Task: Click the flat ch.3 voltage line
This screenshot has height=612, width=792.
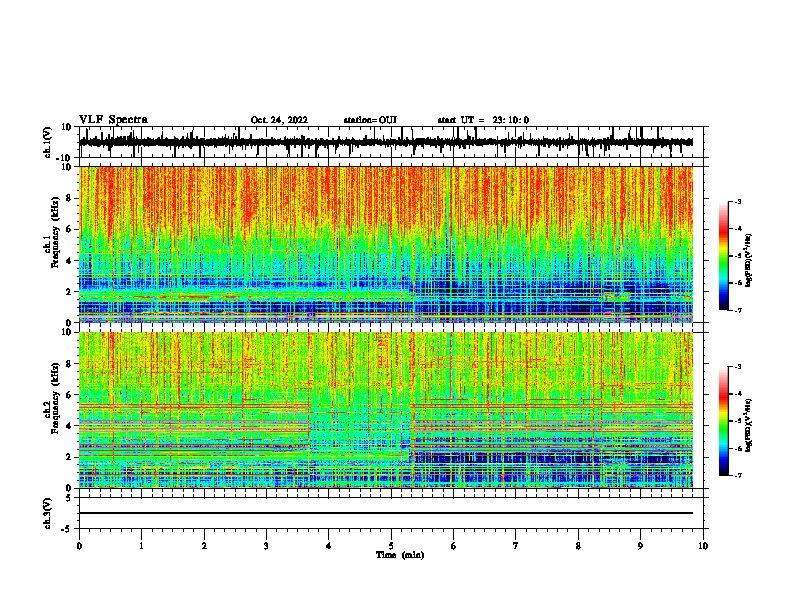Action: coord(386,513)
